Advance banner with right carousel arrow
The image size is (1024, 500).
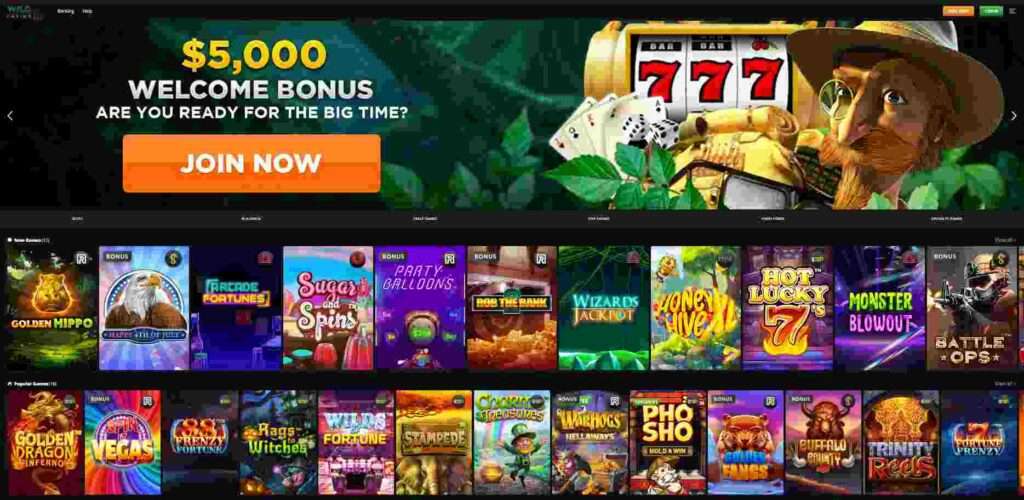[1014, 116]
